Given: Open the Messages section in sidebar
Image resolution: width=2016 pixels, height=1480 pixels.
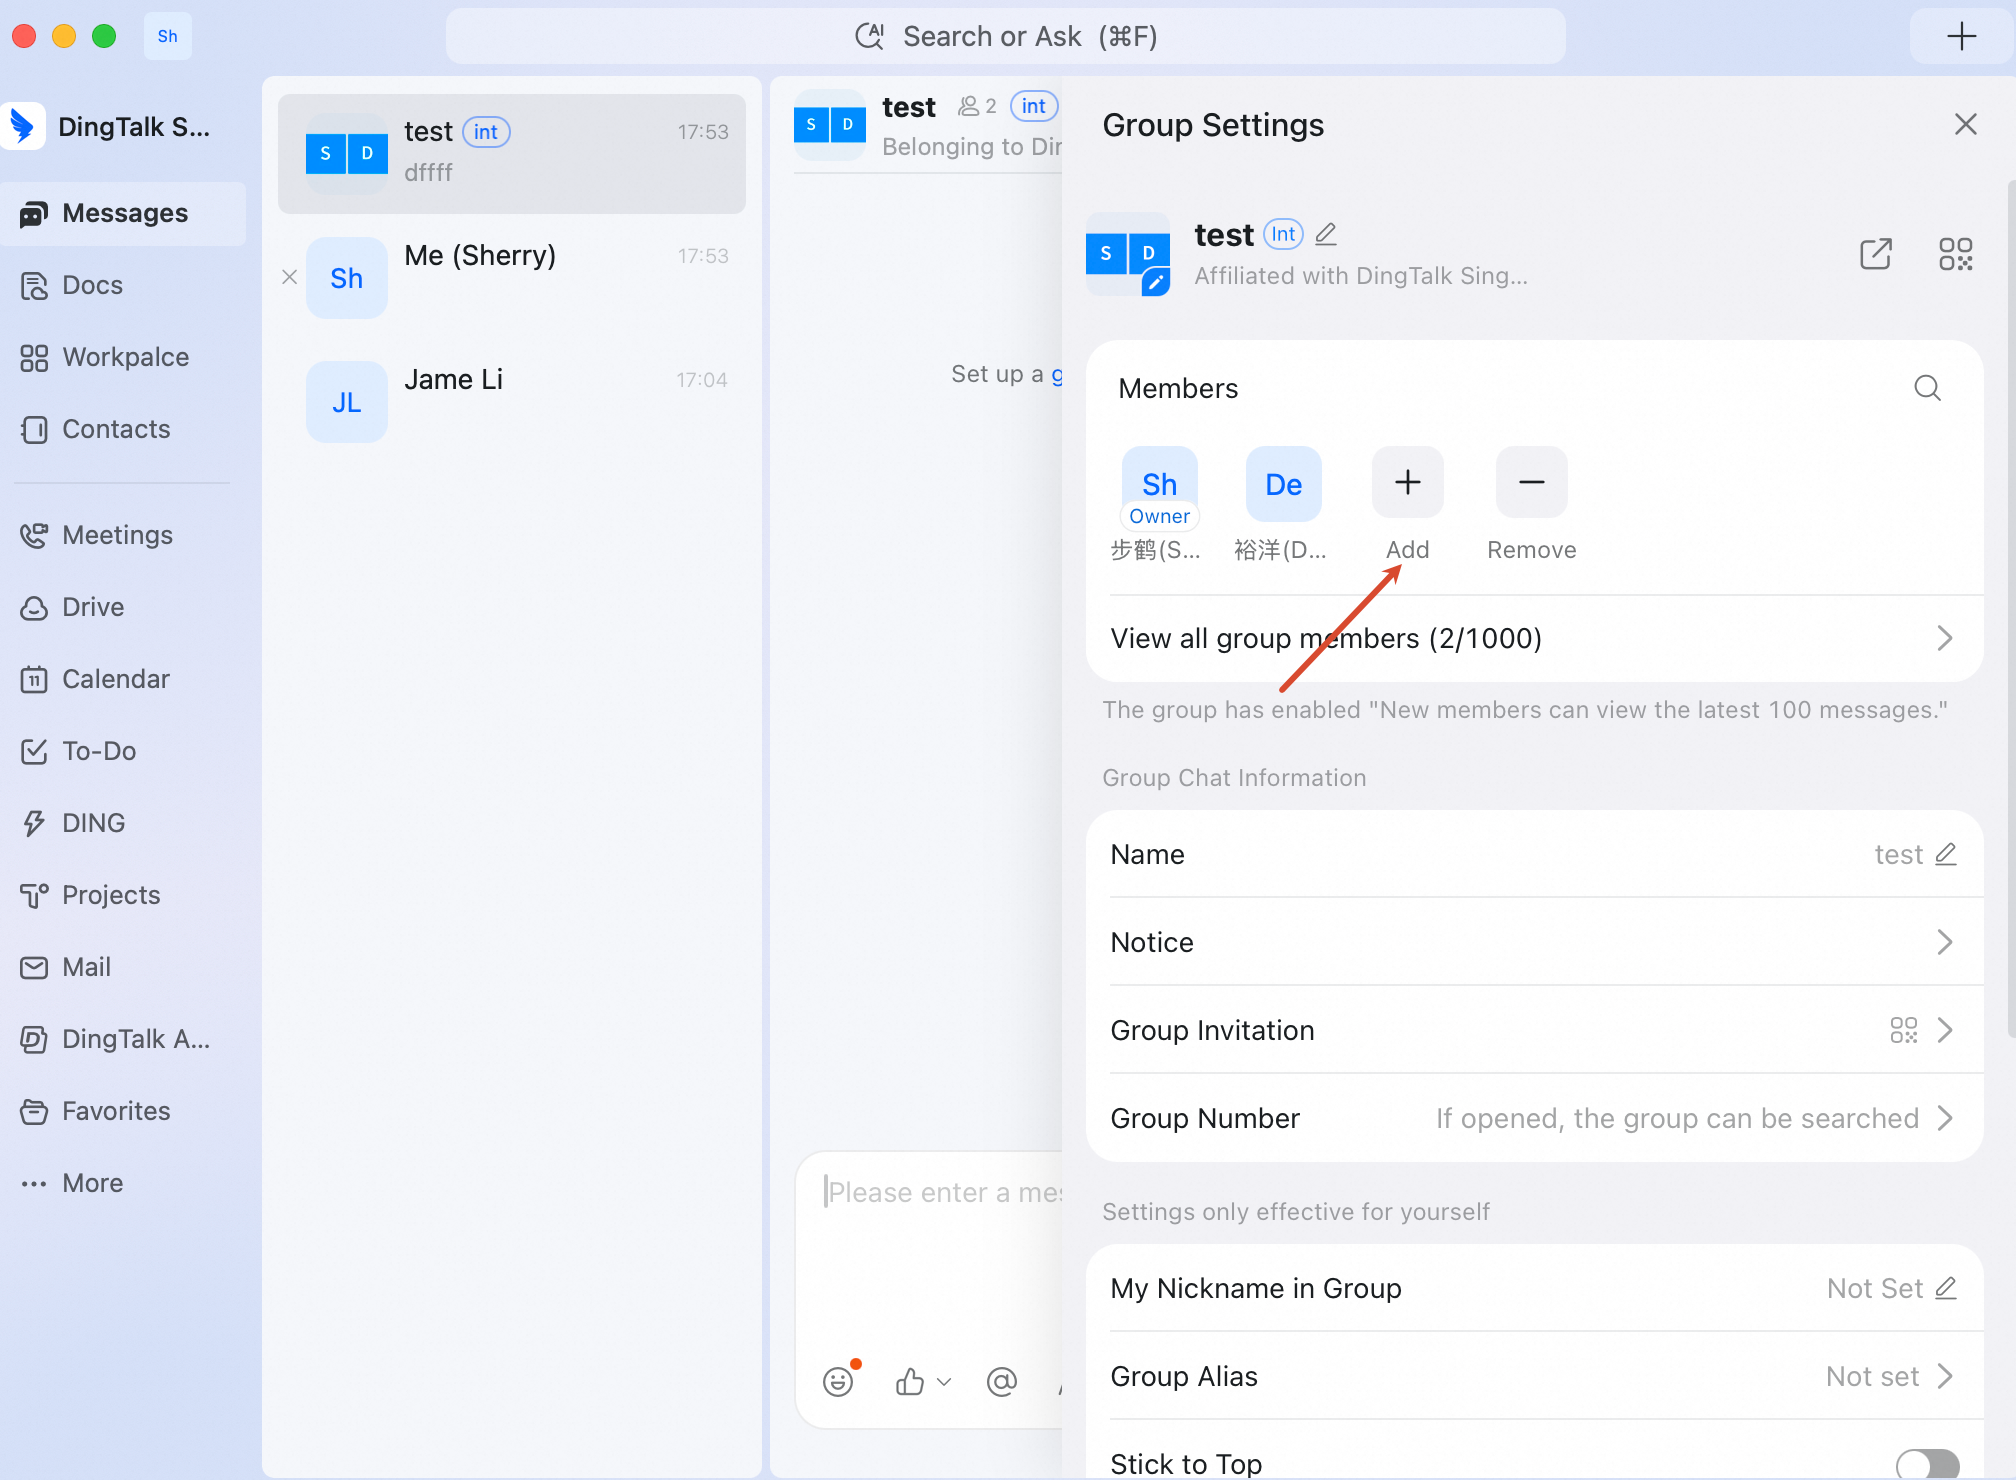Looking at the screenshot, I should 123,213.
